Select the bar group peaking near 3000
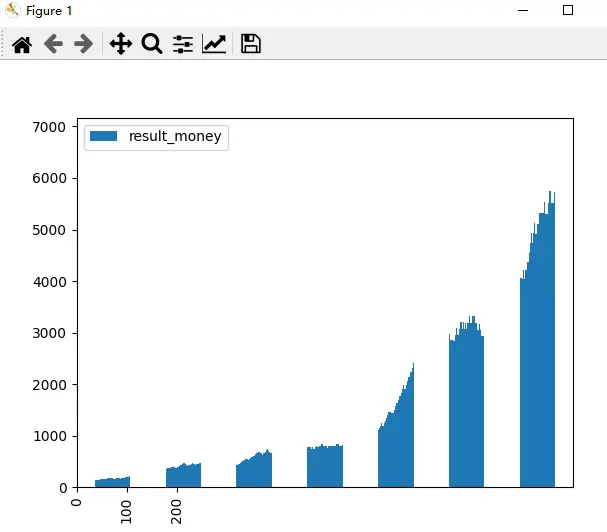607x532 pixels. [x=466, y=410]
